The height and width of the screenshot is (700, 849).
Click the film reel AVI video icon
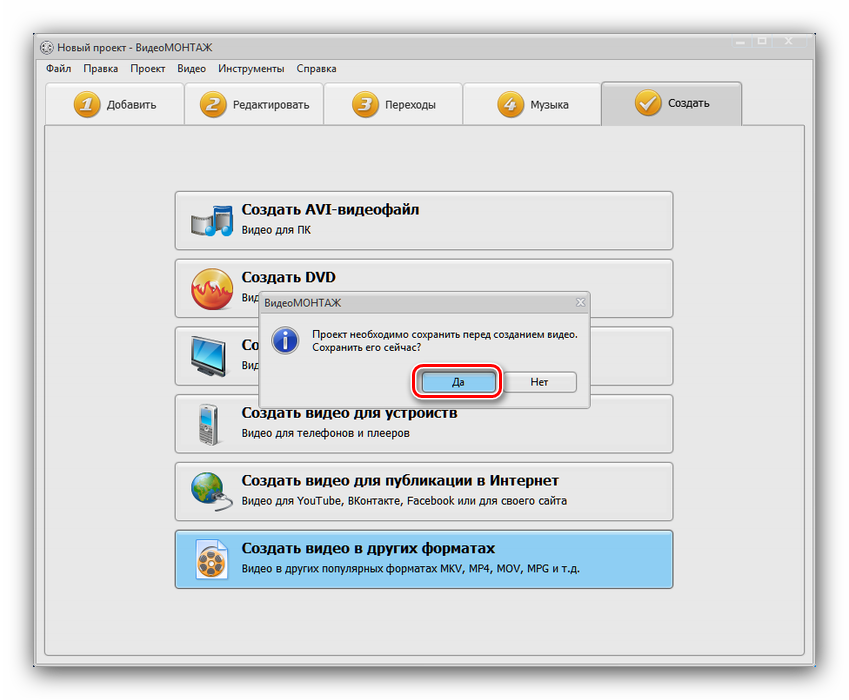pyautogui.click(x=211, y=220)
